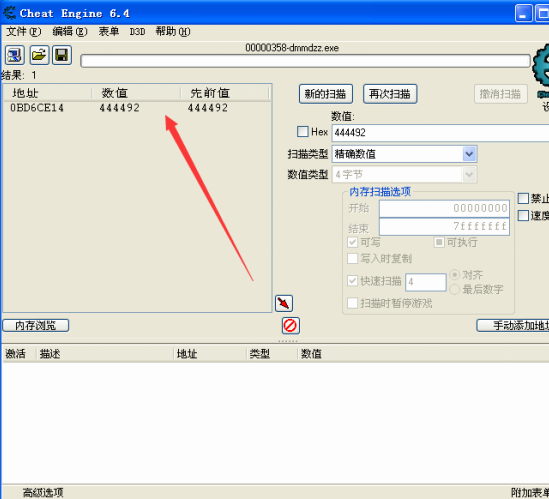Viewport: 549px width, 499px height.
Task: Toggle the 可写 writable checkbox
Action: click(x=352, y=242)
